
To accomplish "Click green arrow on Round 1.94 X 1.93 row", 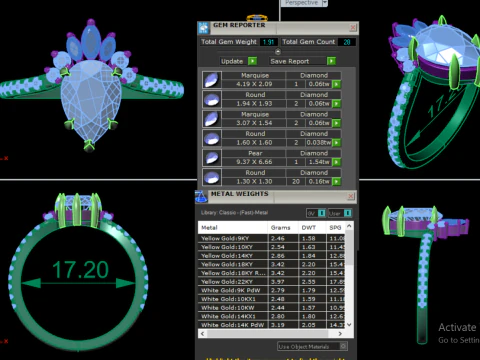I will (x=337, y=104).
